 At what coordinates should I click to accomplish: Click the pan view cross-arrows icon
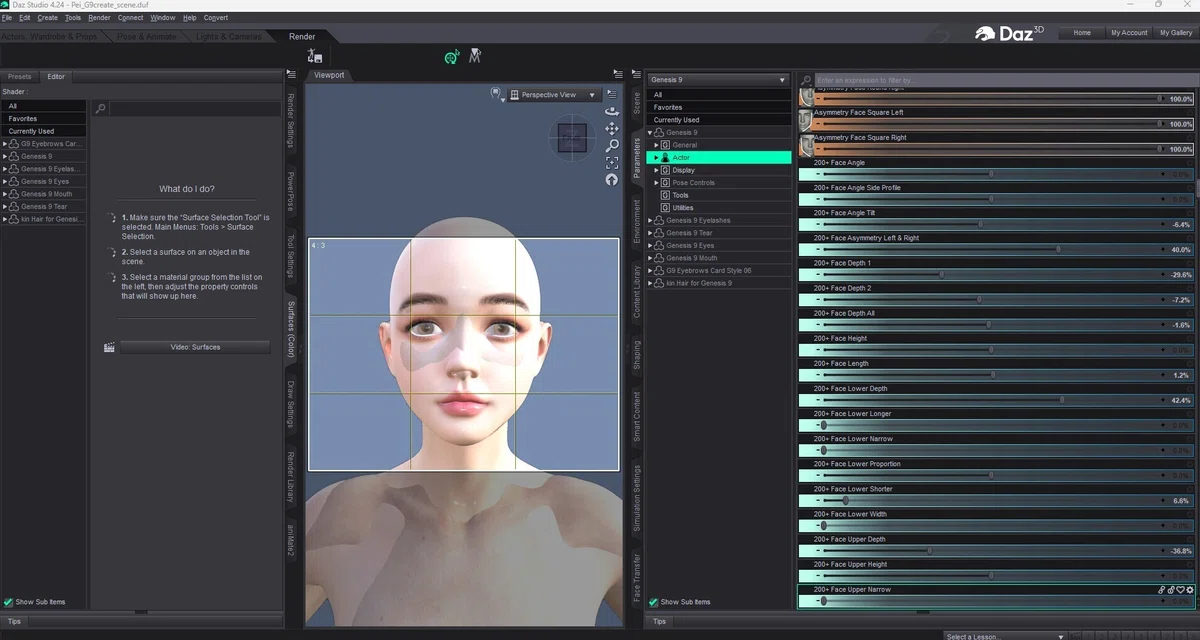tap(611, 129)
